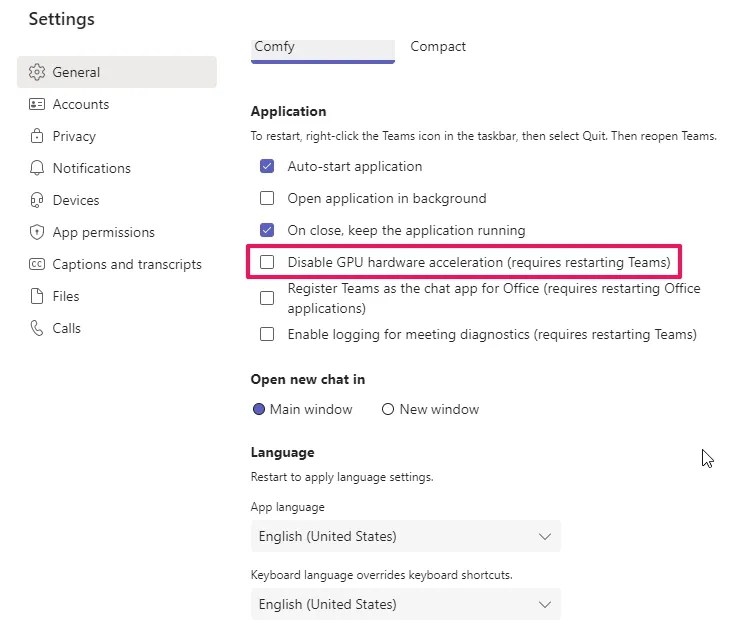Choose New window for new chats
This screenshot has width=750, height=628.
click(388, 409)
